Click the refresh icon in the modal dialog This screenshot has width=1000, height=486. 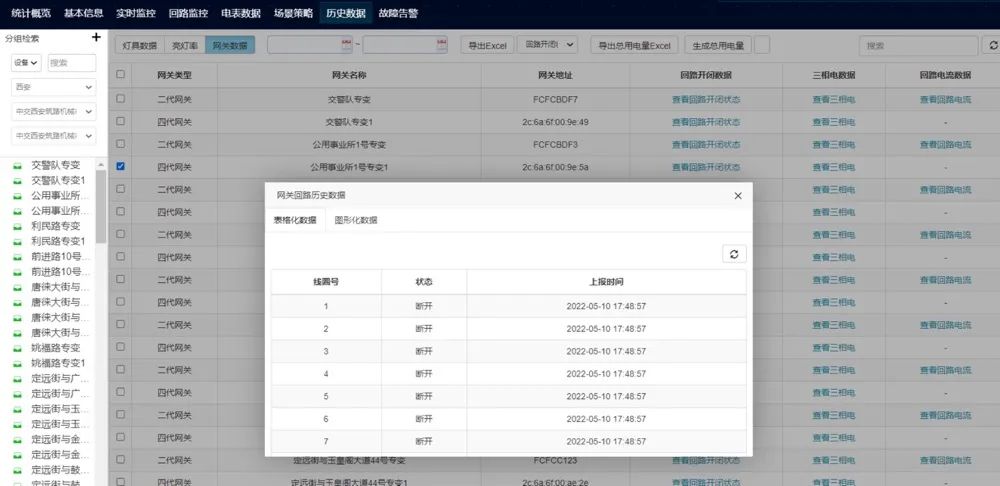(x=734, y=254)
